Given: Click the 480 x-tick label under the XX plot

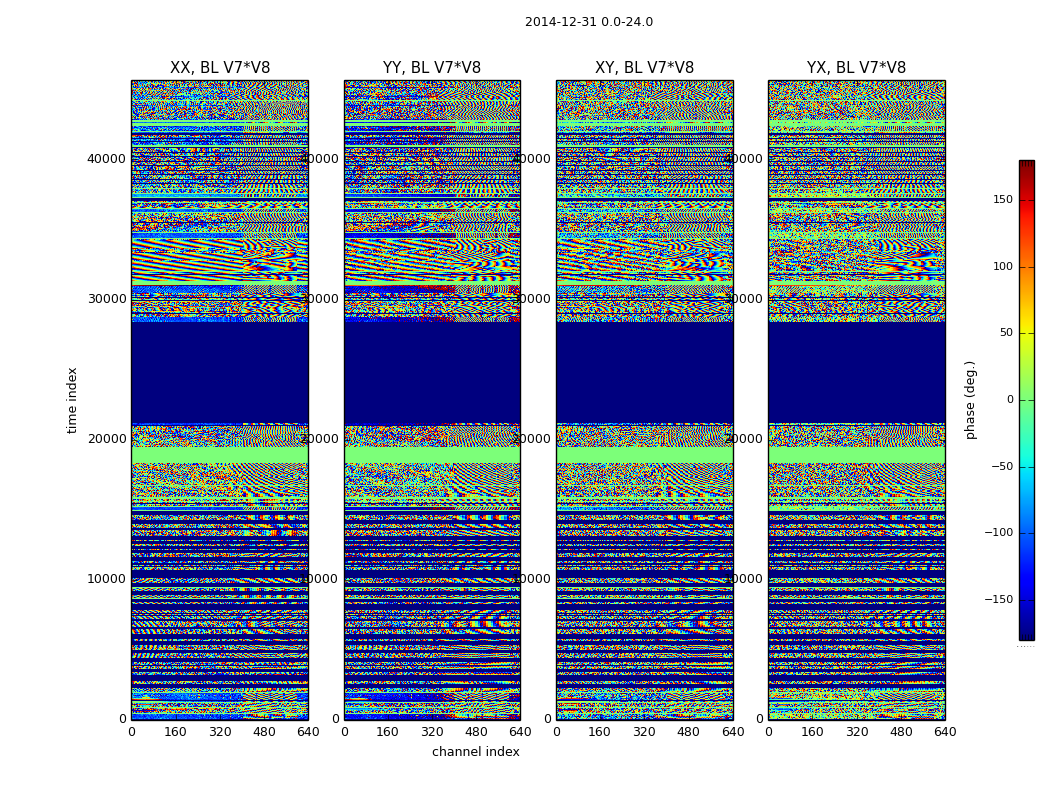Looking at the screenshot, I should [264, 732].
